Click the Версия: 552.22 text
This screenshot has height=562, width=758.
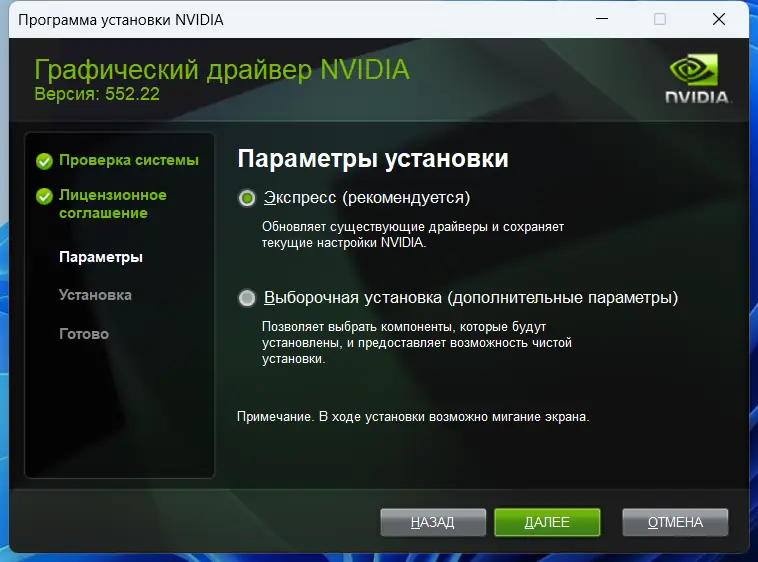[x=97, y=94]
